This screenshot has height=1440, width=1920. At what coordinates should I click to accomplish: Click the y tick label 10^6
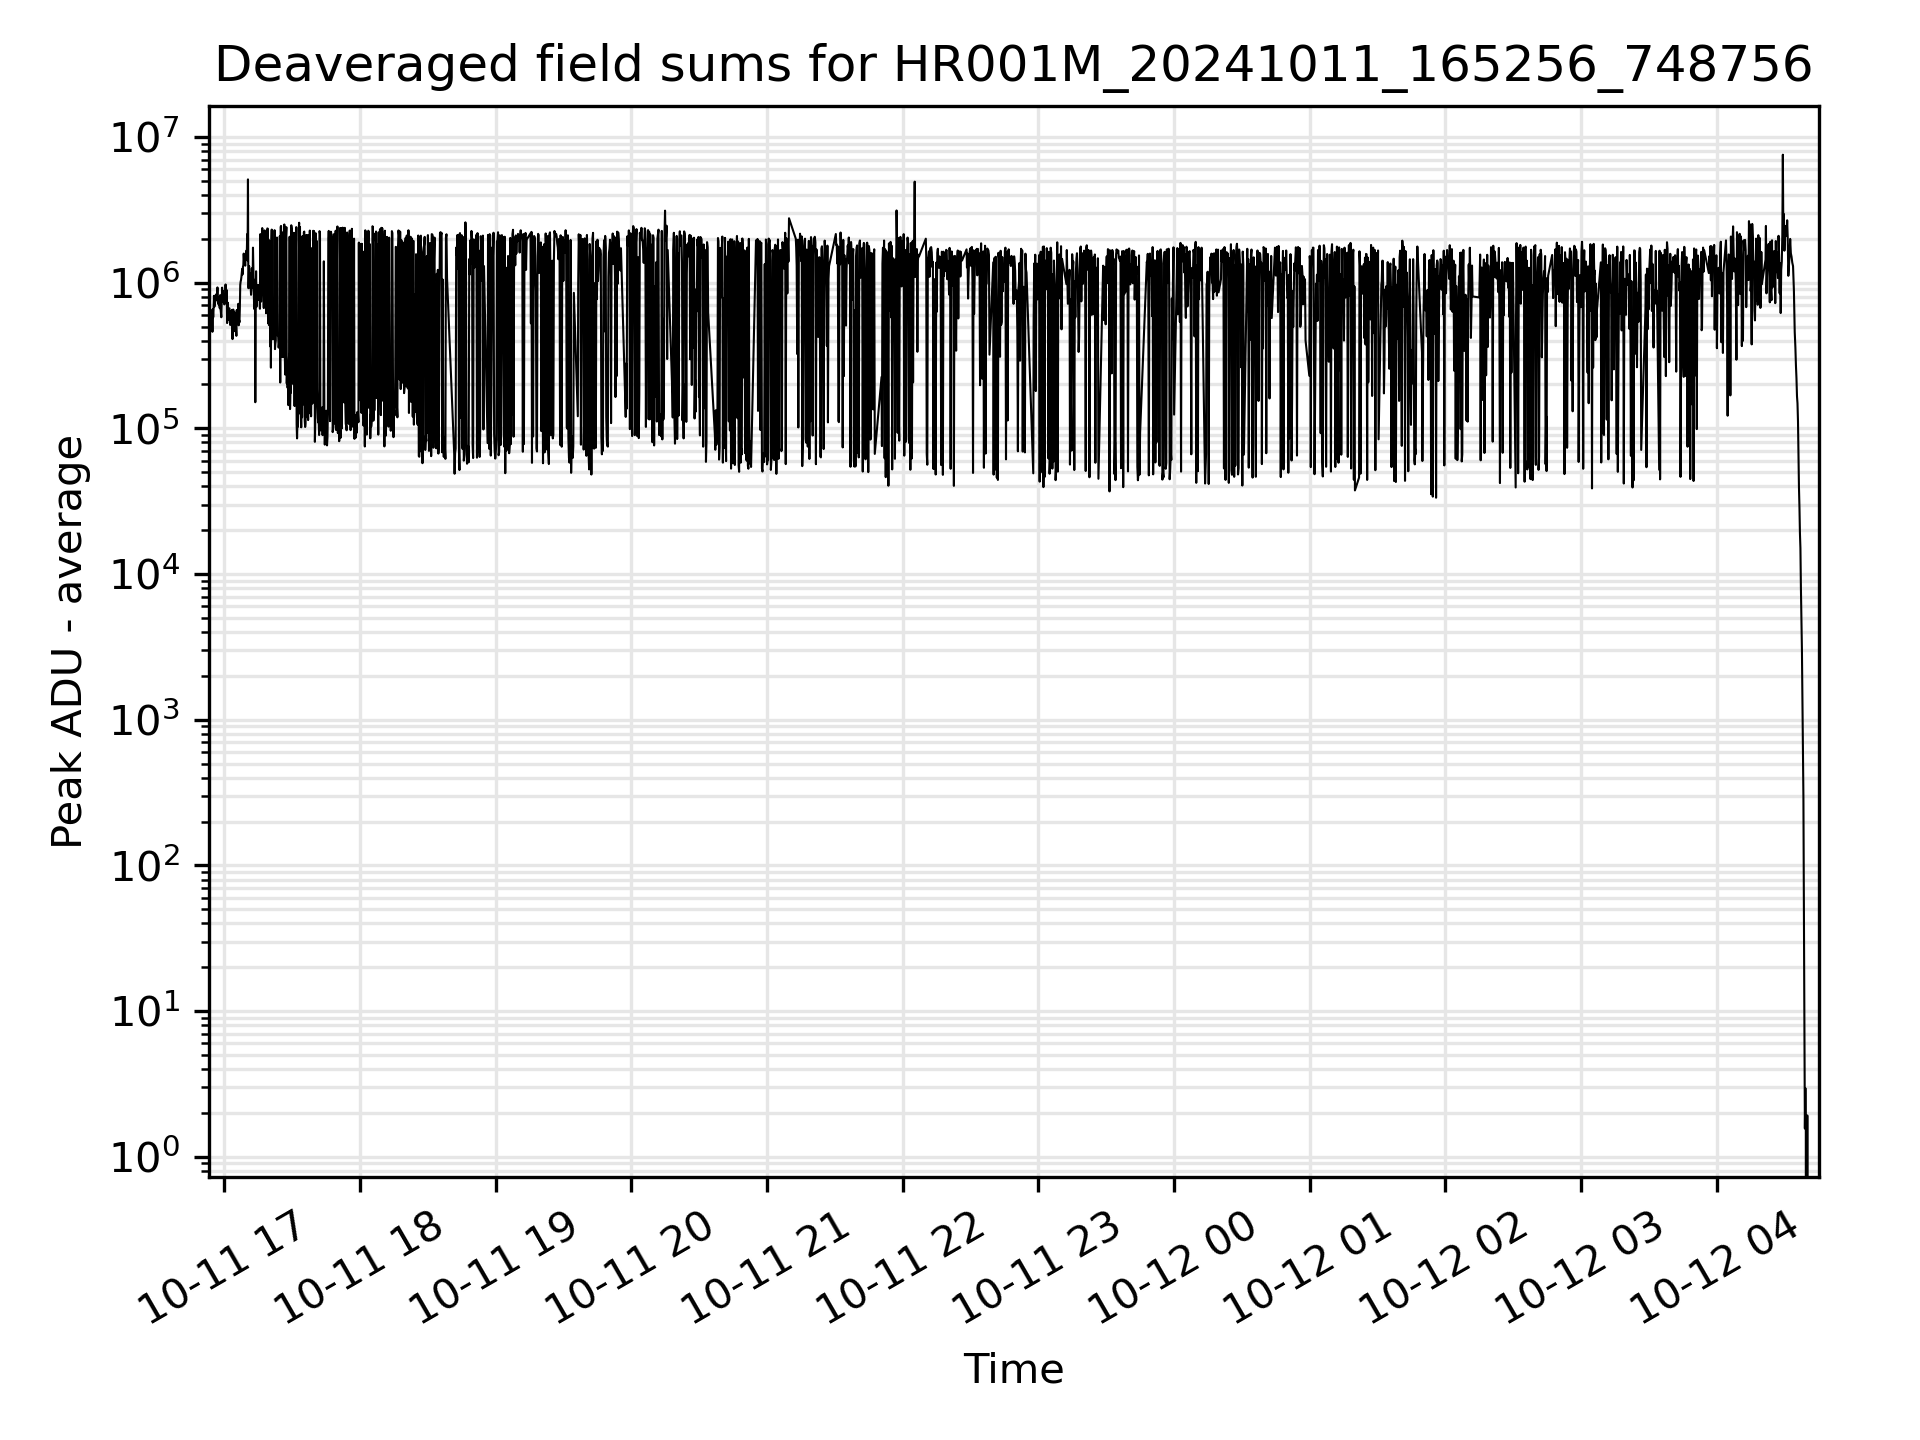(x=145, y=283)
